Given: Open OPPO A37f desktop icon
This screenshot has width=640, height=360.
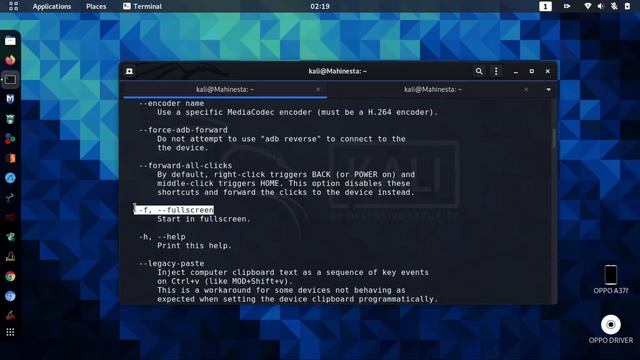Looking at the screenshot, I should 611,279.
